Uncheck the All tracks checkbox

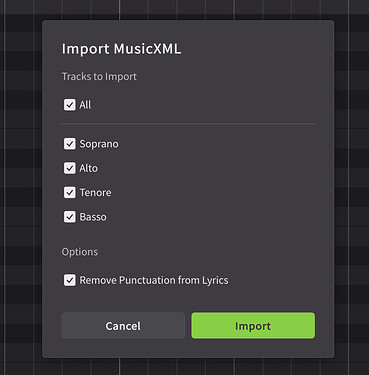[70, 105]
